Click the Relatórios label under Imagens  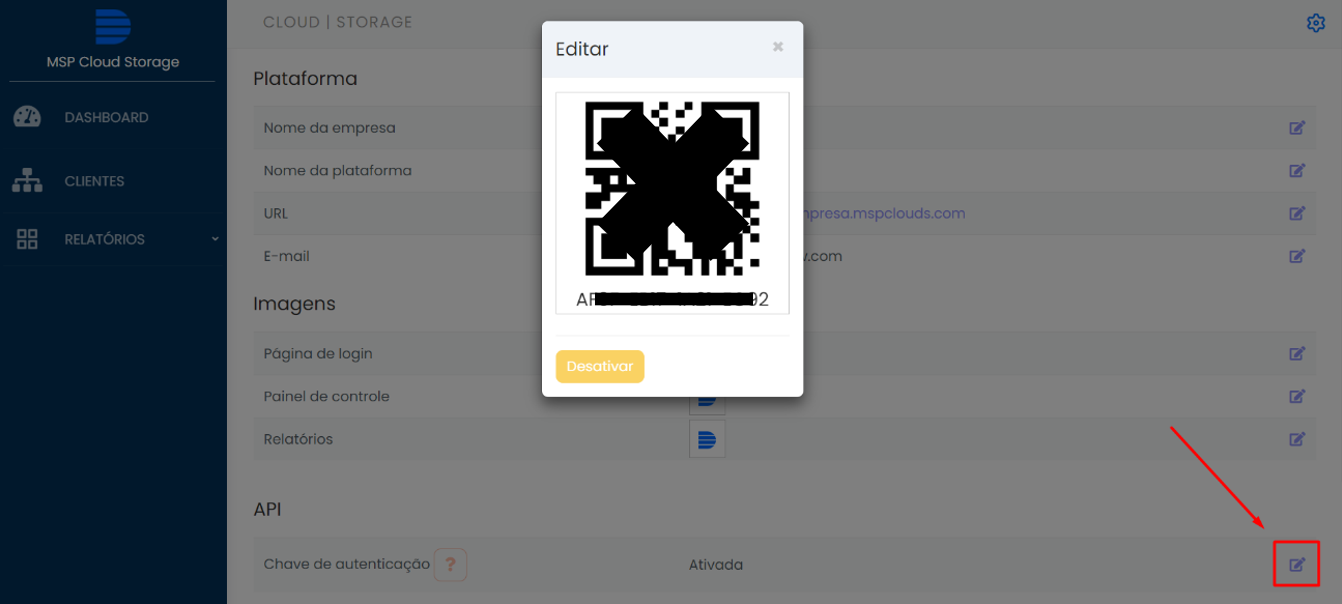[x=298, y=439]
